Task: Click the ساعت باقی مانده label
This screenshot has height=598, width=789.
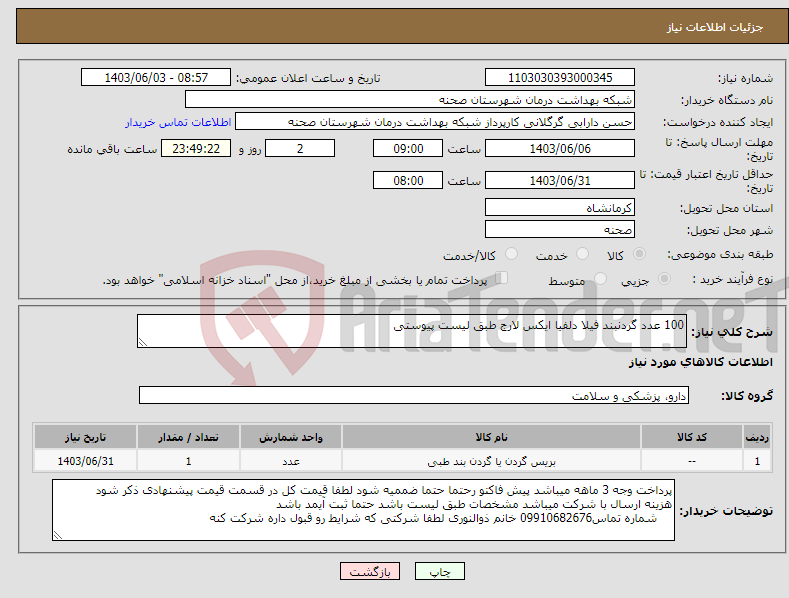Action: point(112,150)
